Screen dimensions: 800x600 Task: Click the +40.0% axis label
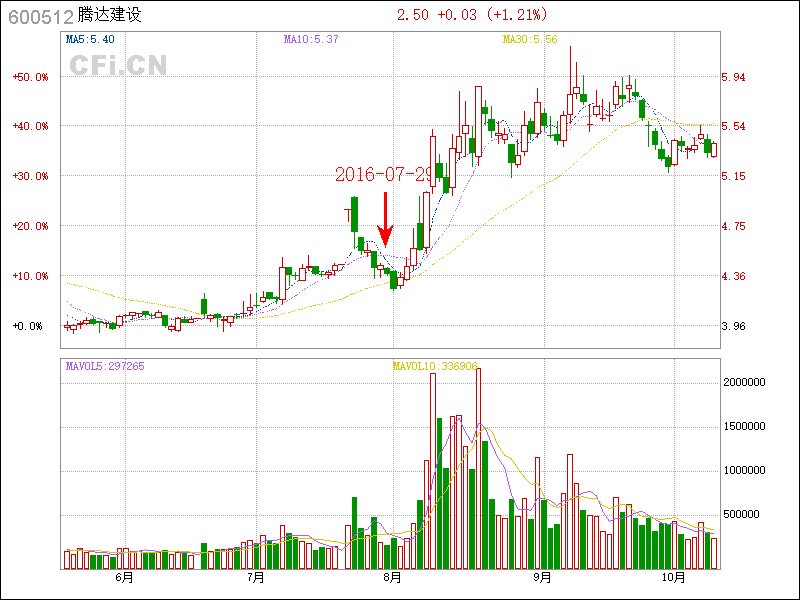click(x=31, y=126)
